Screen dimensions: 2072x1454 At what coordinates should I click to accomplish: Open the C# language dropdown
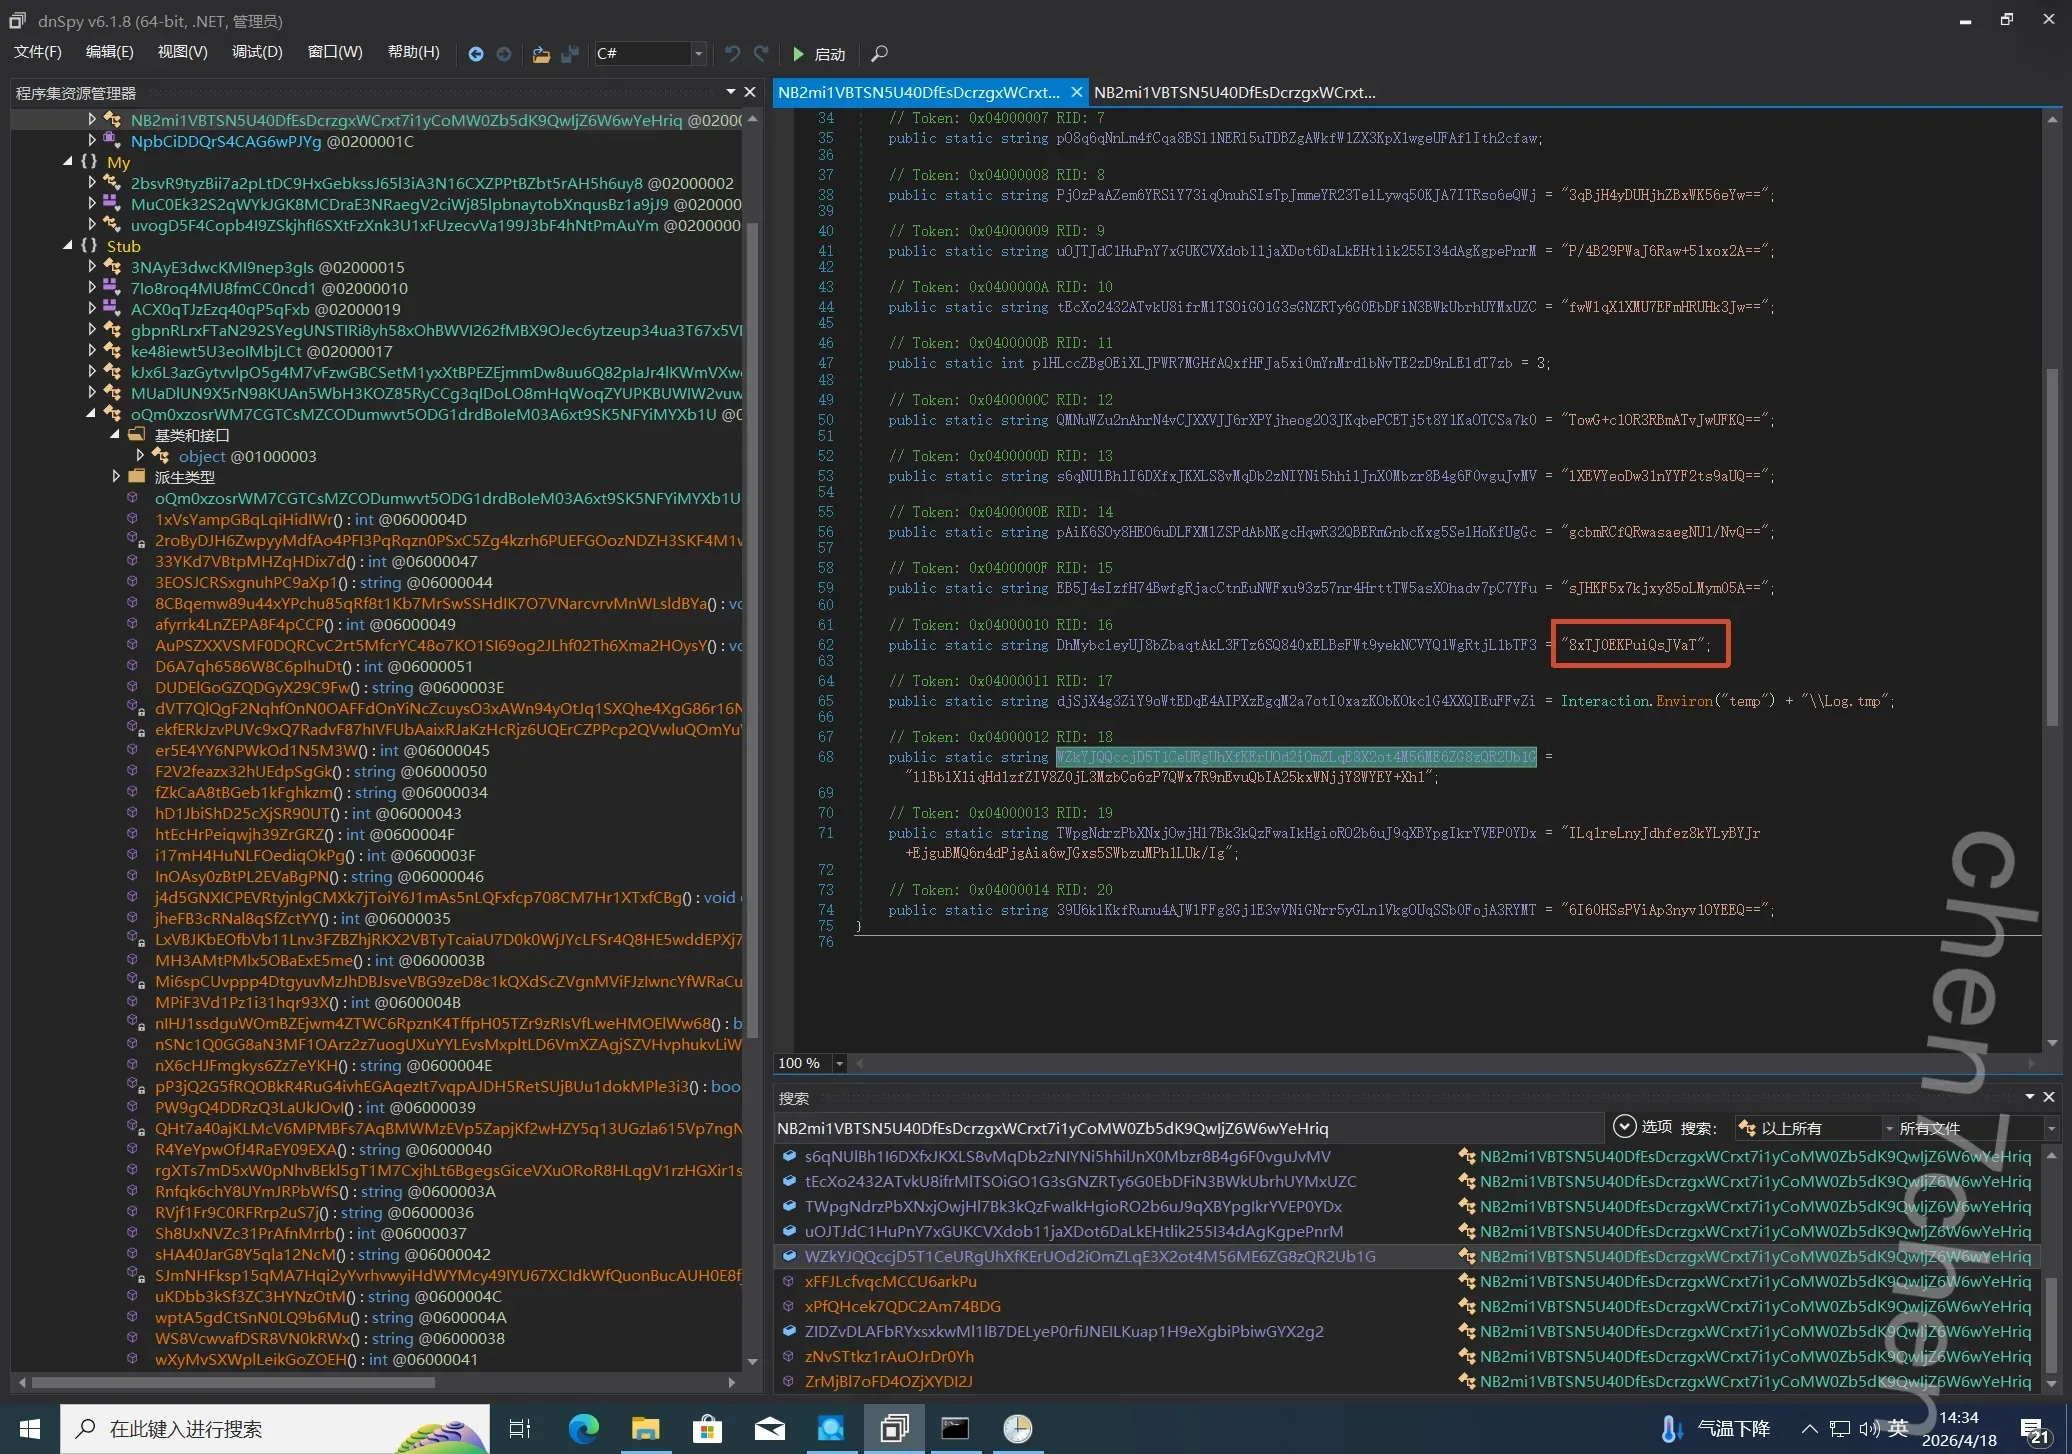point(699,54)
